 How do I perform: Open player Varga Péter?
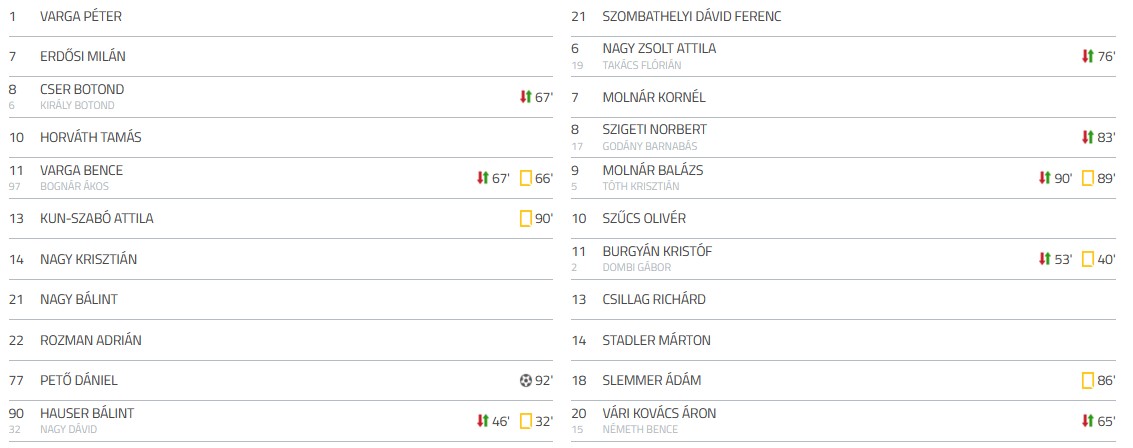click(81, 17)
